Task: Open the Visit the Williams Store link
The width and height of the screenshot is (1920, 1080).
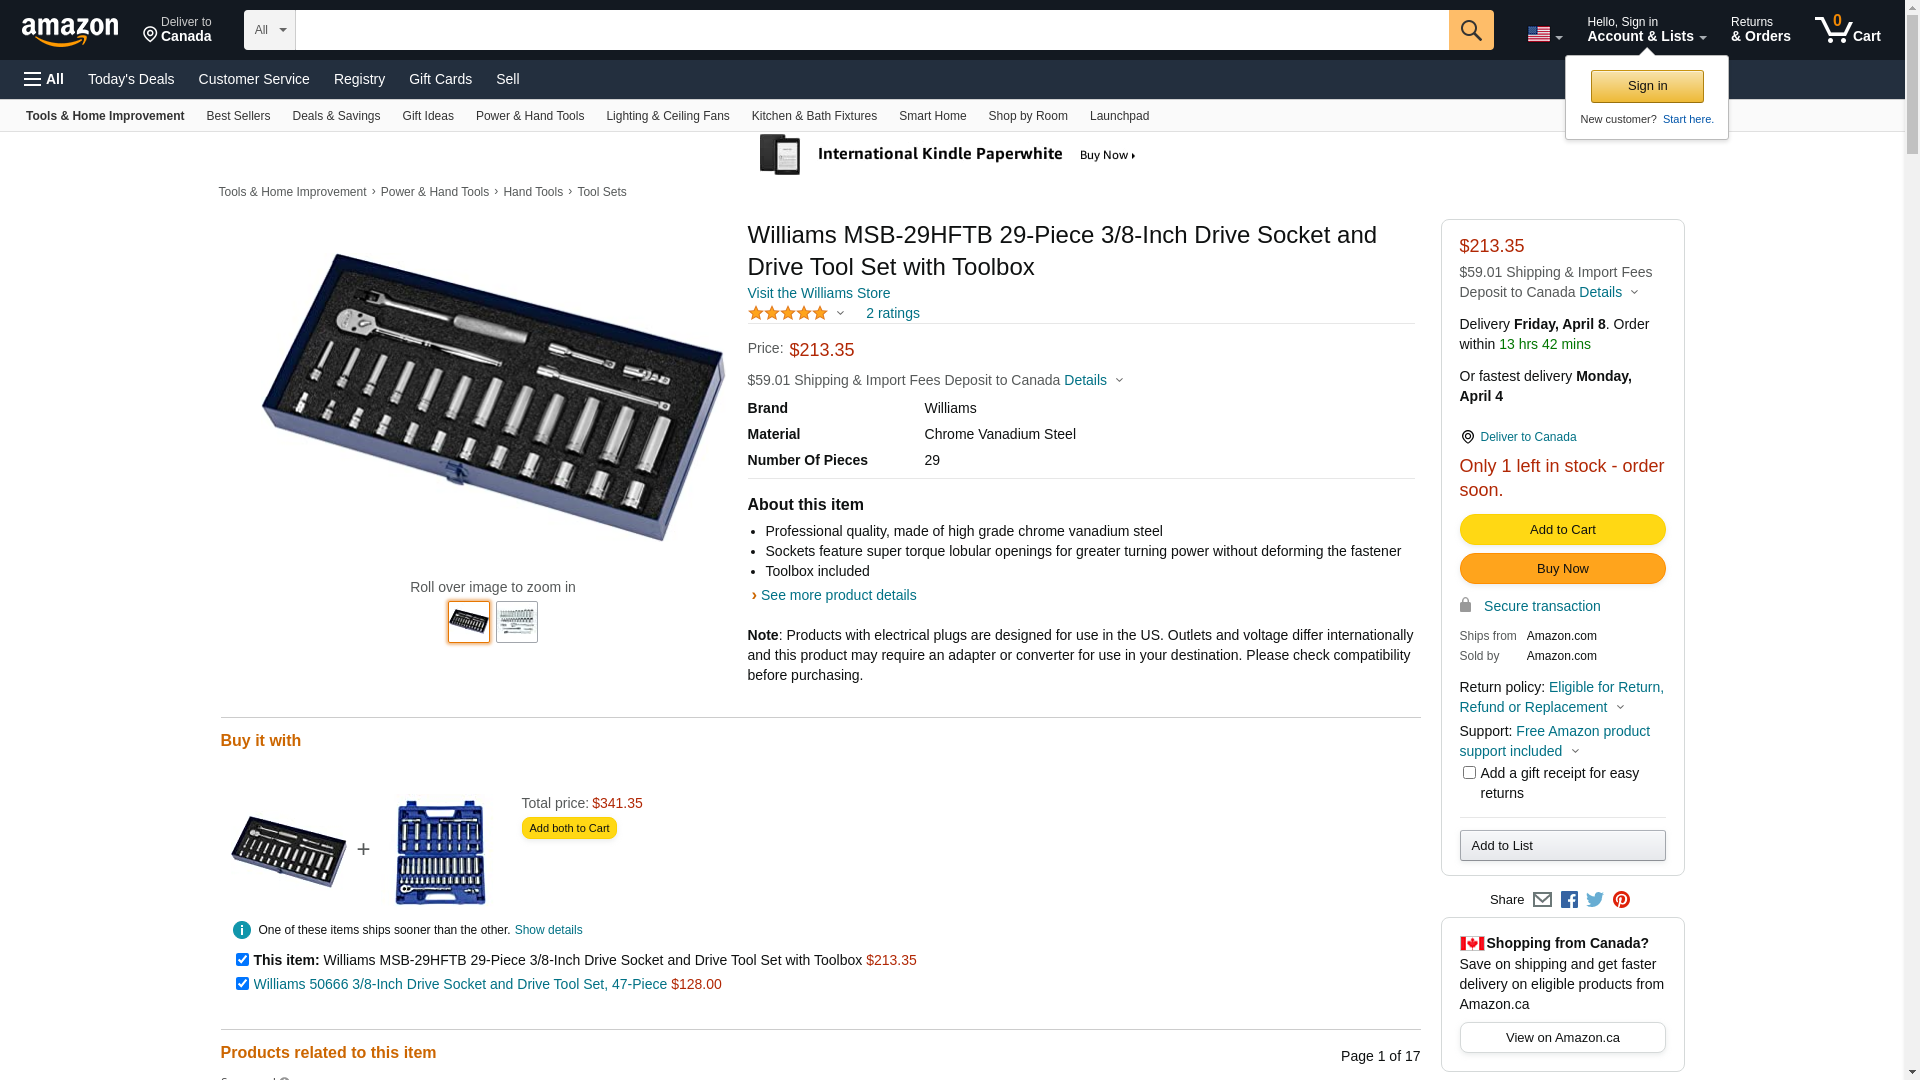Action: pos(818,293)
